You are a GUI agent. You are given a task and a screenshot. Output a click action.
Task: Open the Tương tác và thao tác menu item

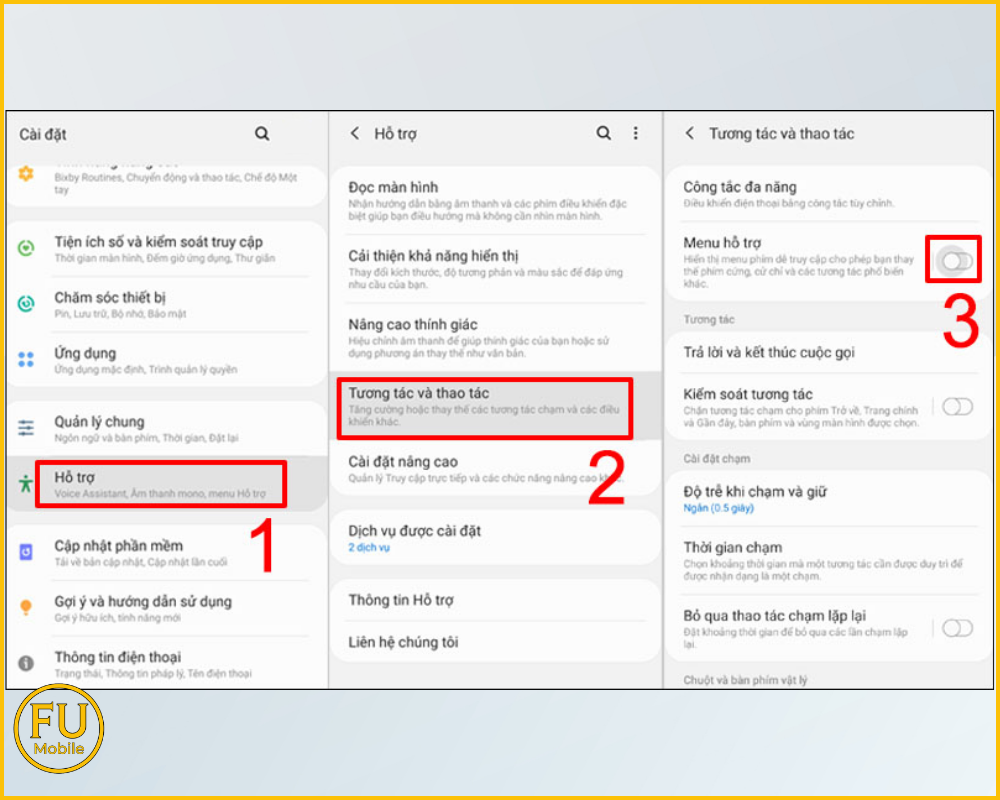click(x=484, y=407)
